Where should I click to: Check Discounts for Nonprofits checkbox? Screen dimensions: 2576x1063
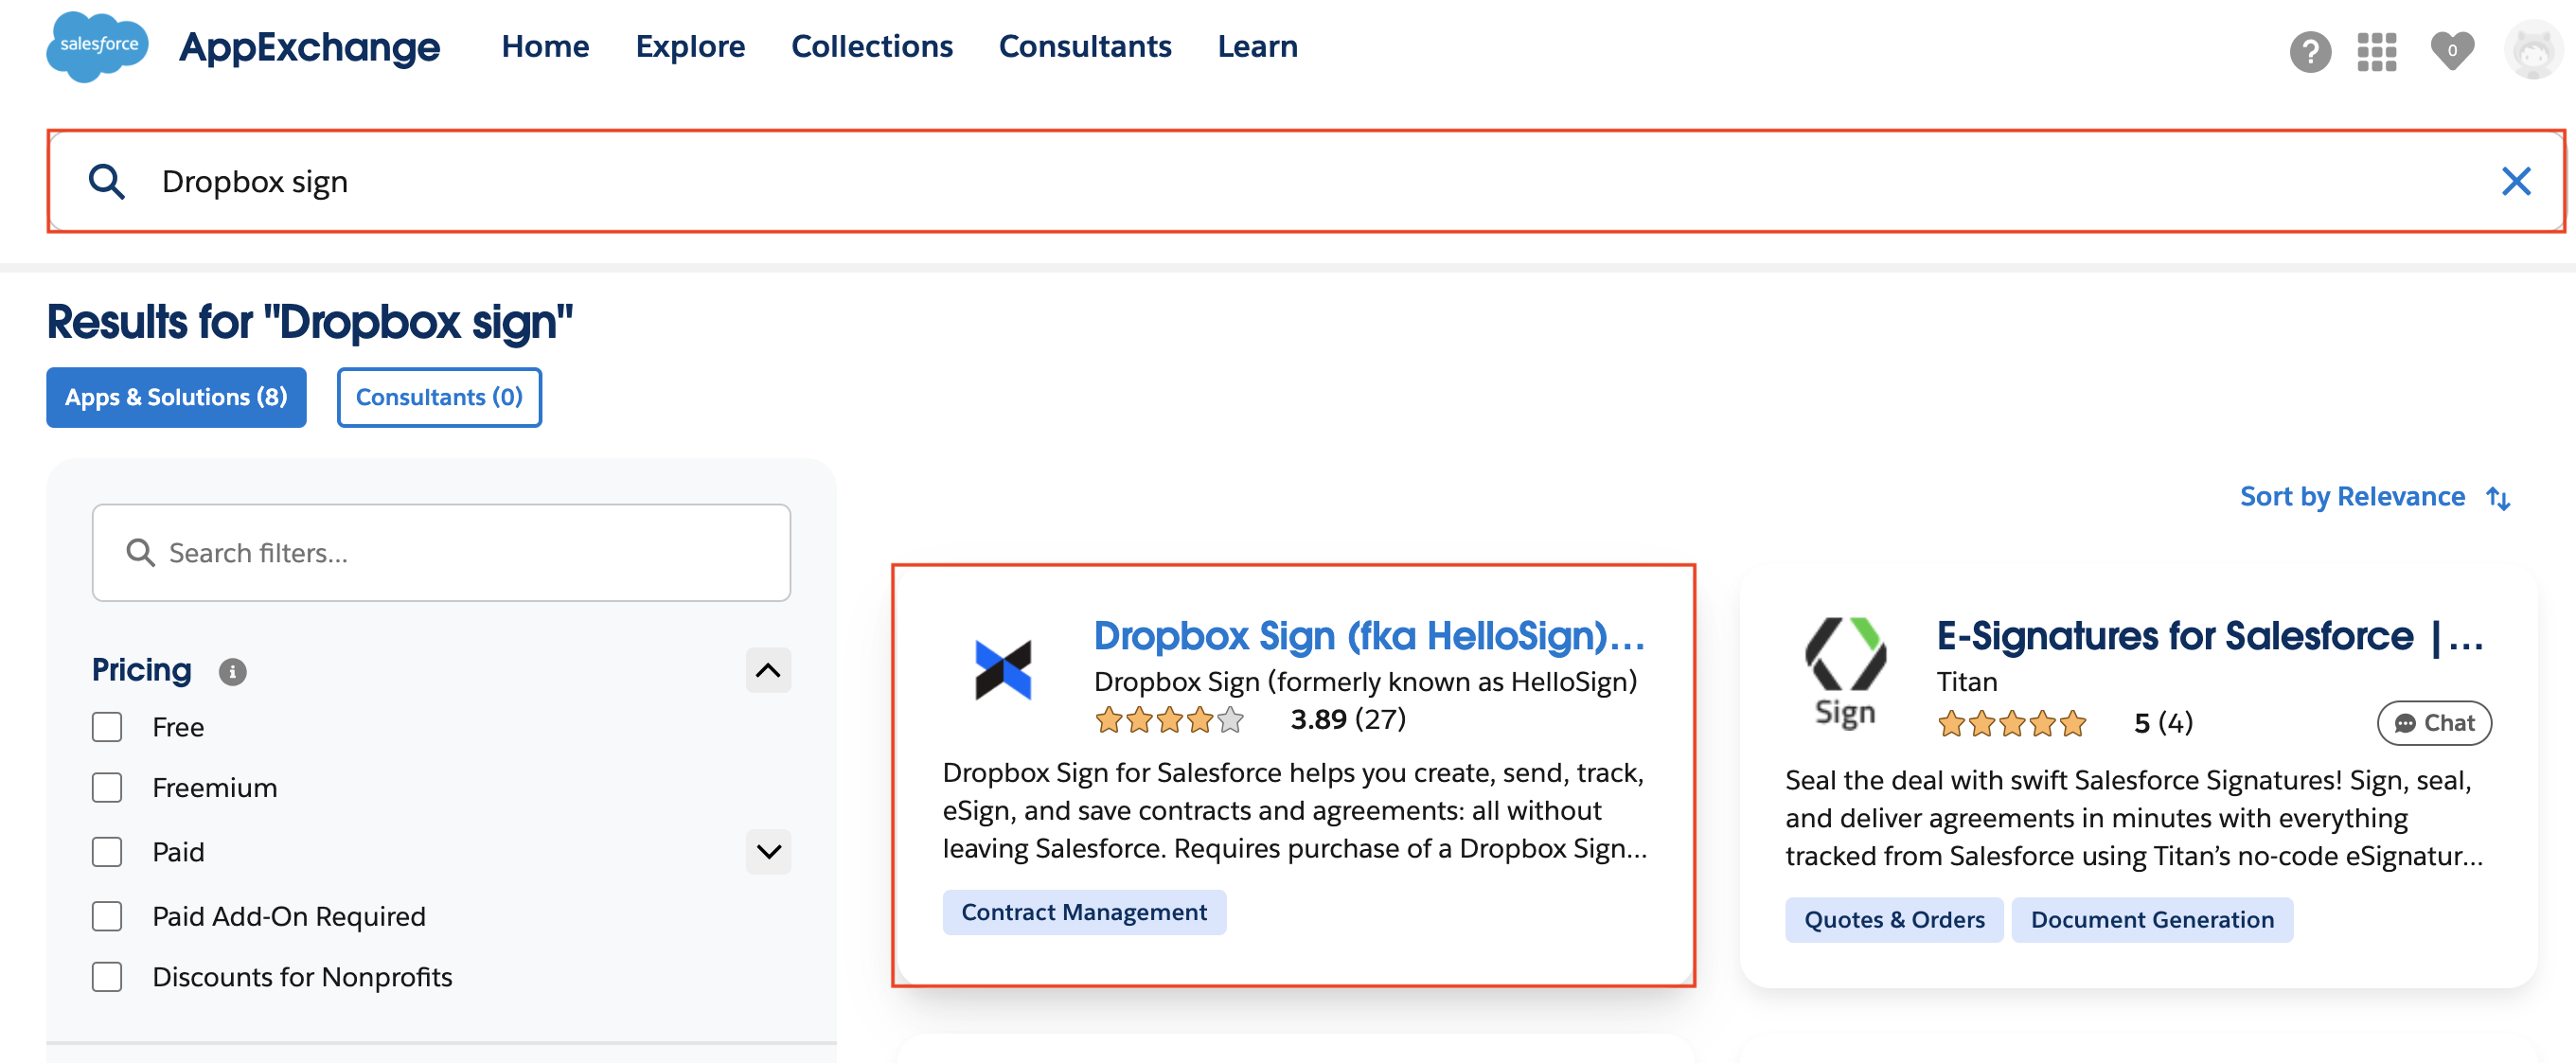click(107, 977)
